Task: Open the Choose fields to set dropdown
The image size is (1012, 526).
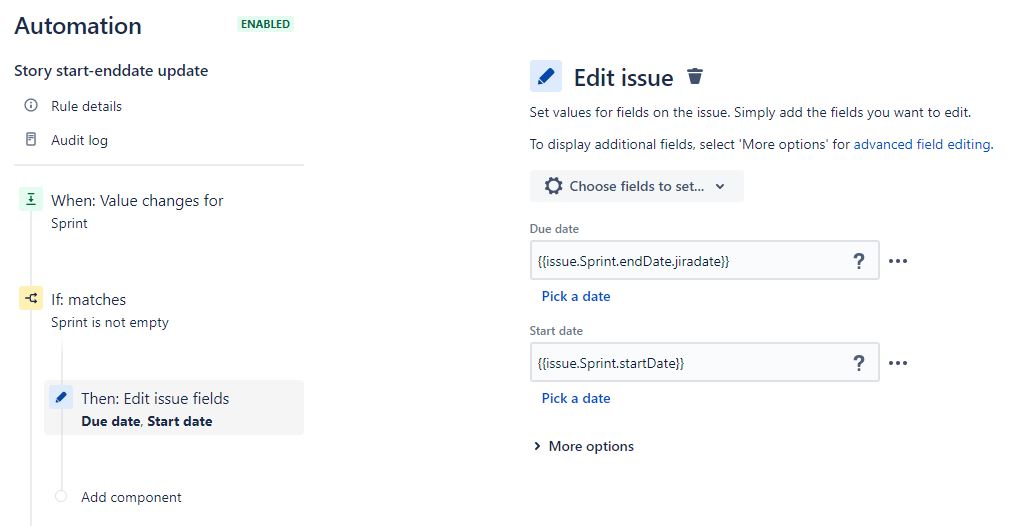Action: tap(636, 186)
